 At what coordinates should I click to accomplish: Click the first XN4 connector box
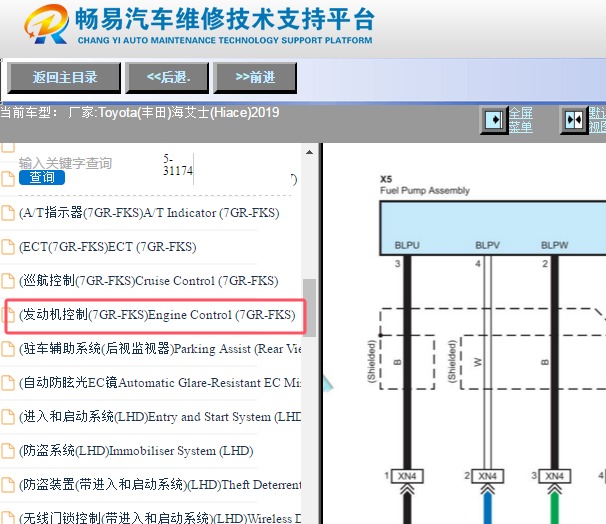(407, 476)
